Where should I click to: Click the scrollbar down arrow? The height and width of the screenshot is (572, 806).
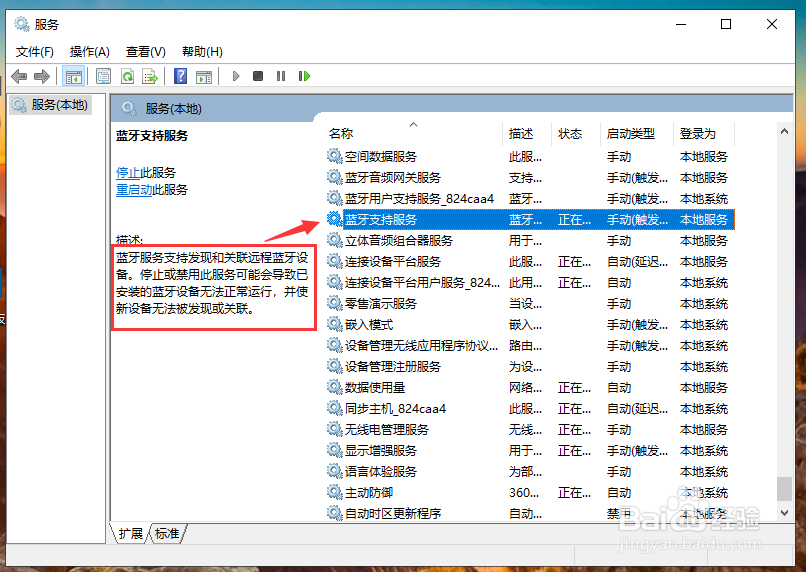tap(784, 512)
